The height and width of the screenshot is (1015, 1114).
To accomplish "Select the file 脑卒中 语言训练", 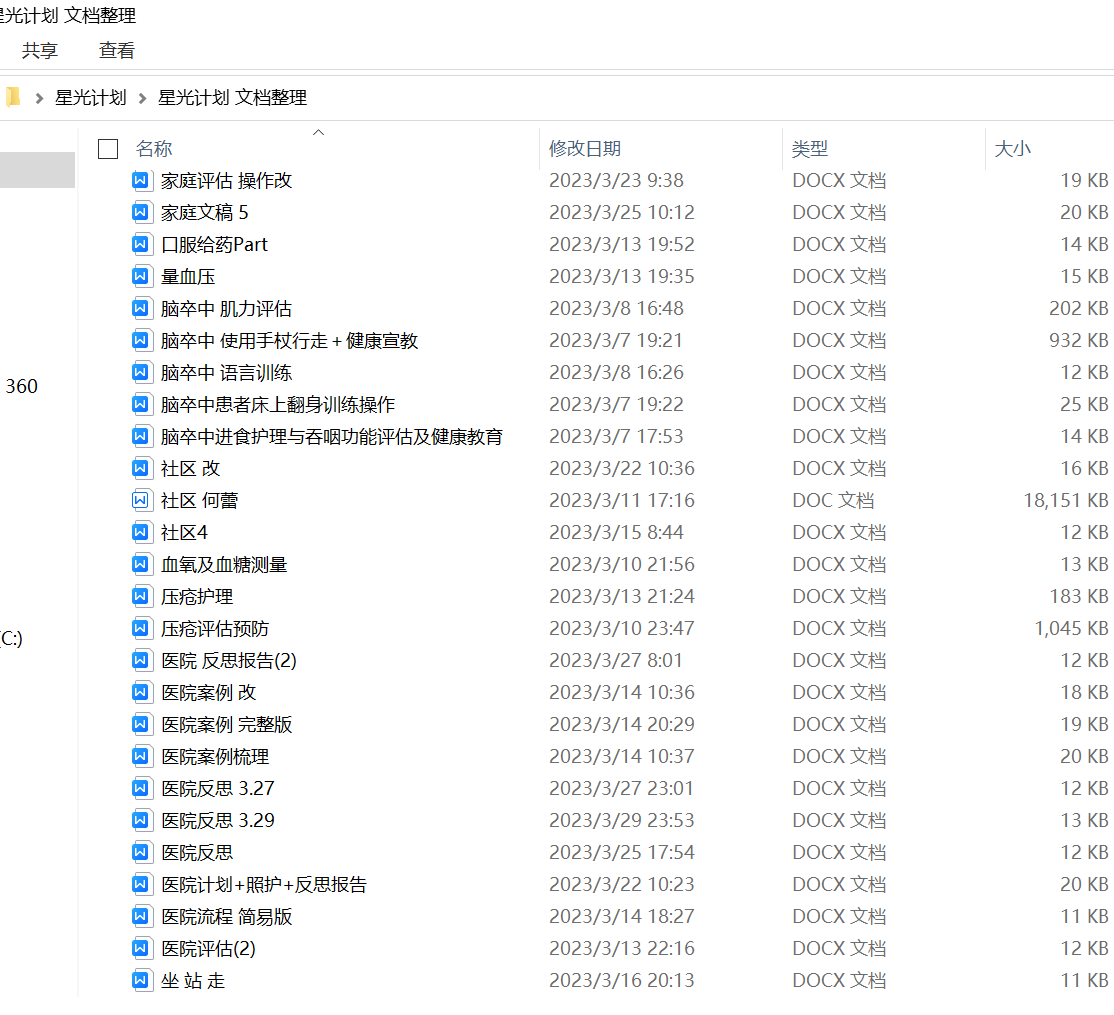I will tap(226, 373).
